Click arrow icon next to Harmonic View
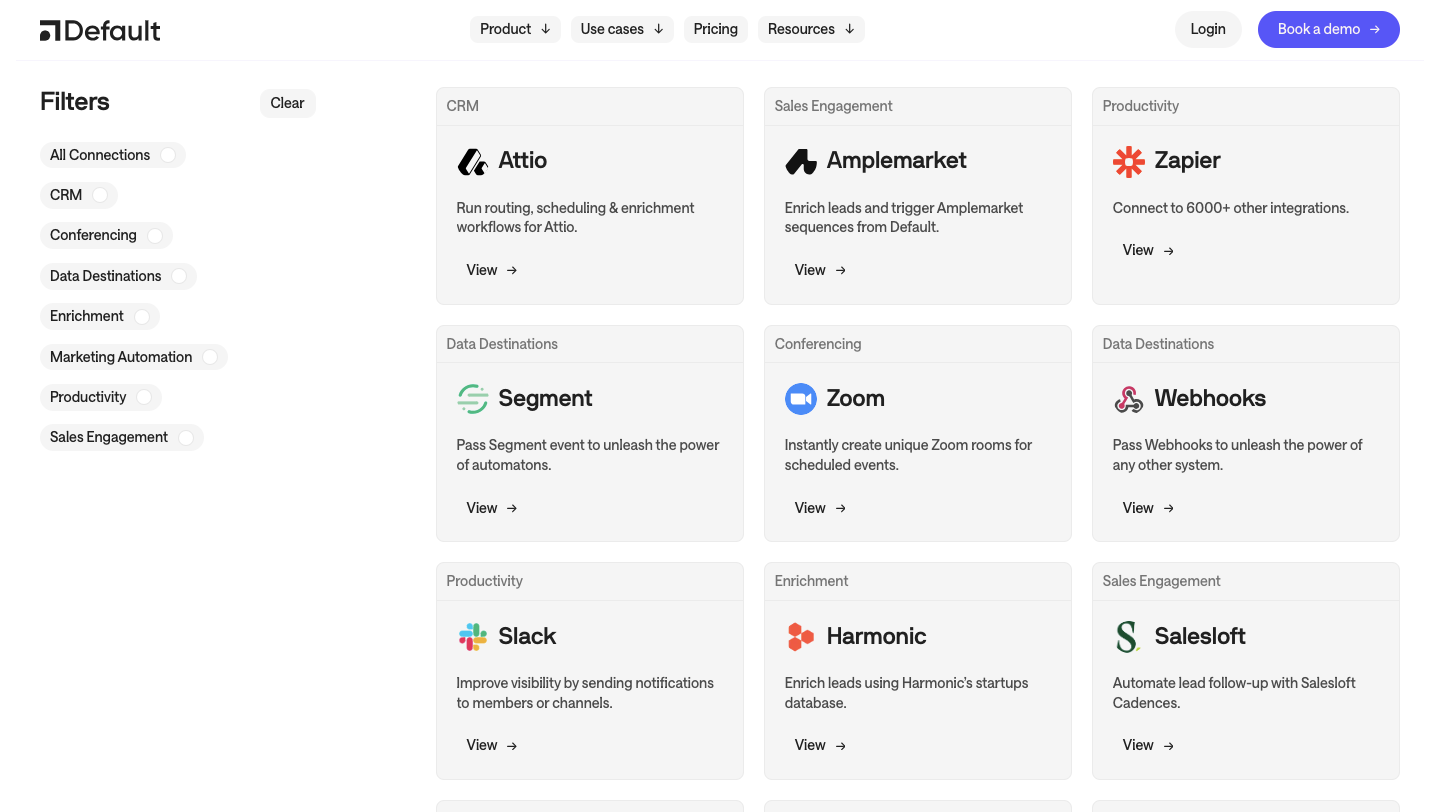This screenshot has width=1440, height=812. (840, 746)
